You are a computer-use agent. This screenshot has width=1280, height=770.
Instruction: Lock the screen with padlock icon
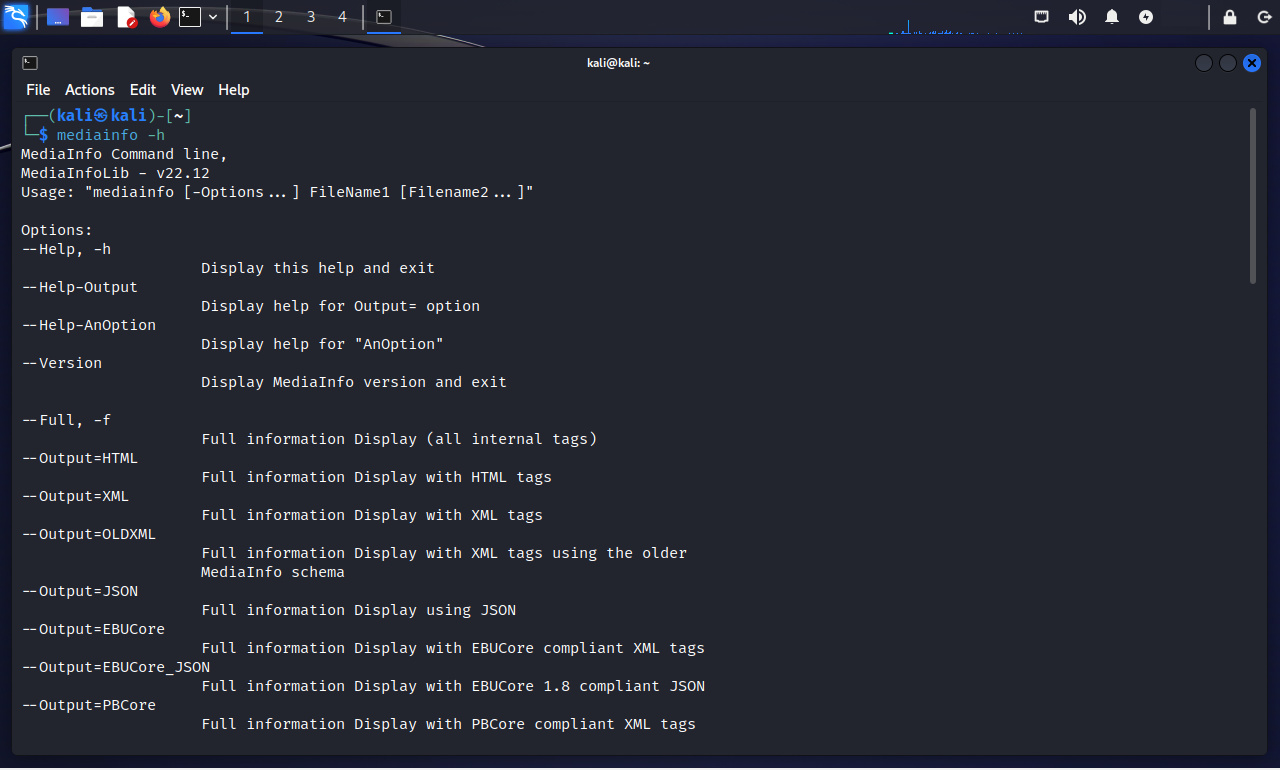pyautogui.click(x=1230, y=17)
